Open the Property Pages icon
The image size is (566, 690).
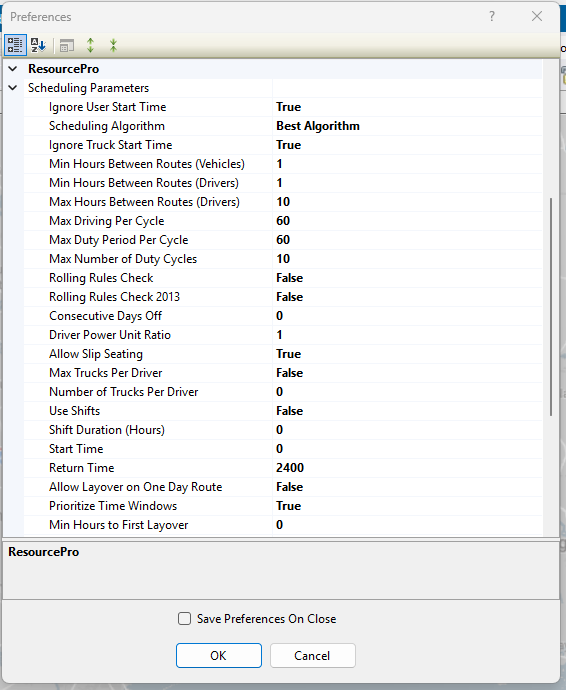coord(67,45)
